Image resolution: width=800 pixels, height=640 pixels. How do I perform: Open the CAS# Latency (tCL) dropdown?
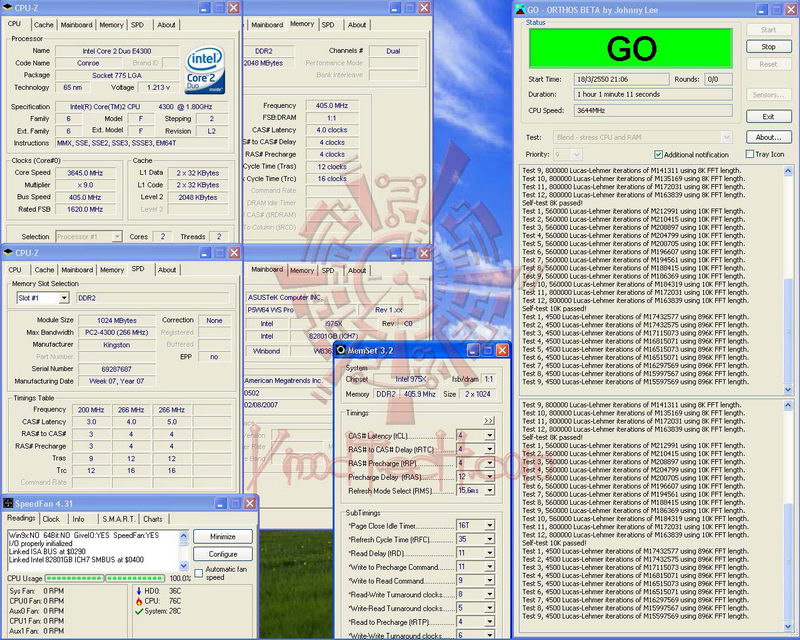(489, 435)
